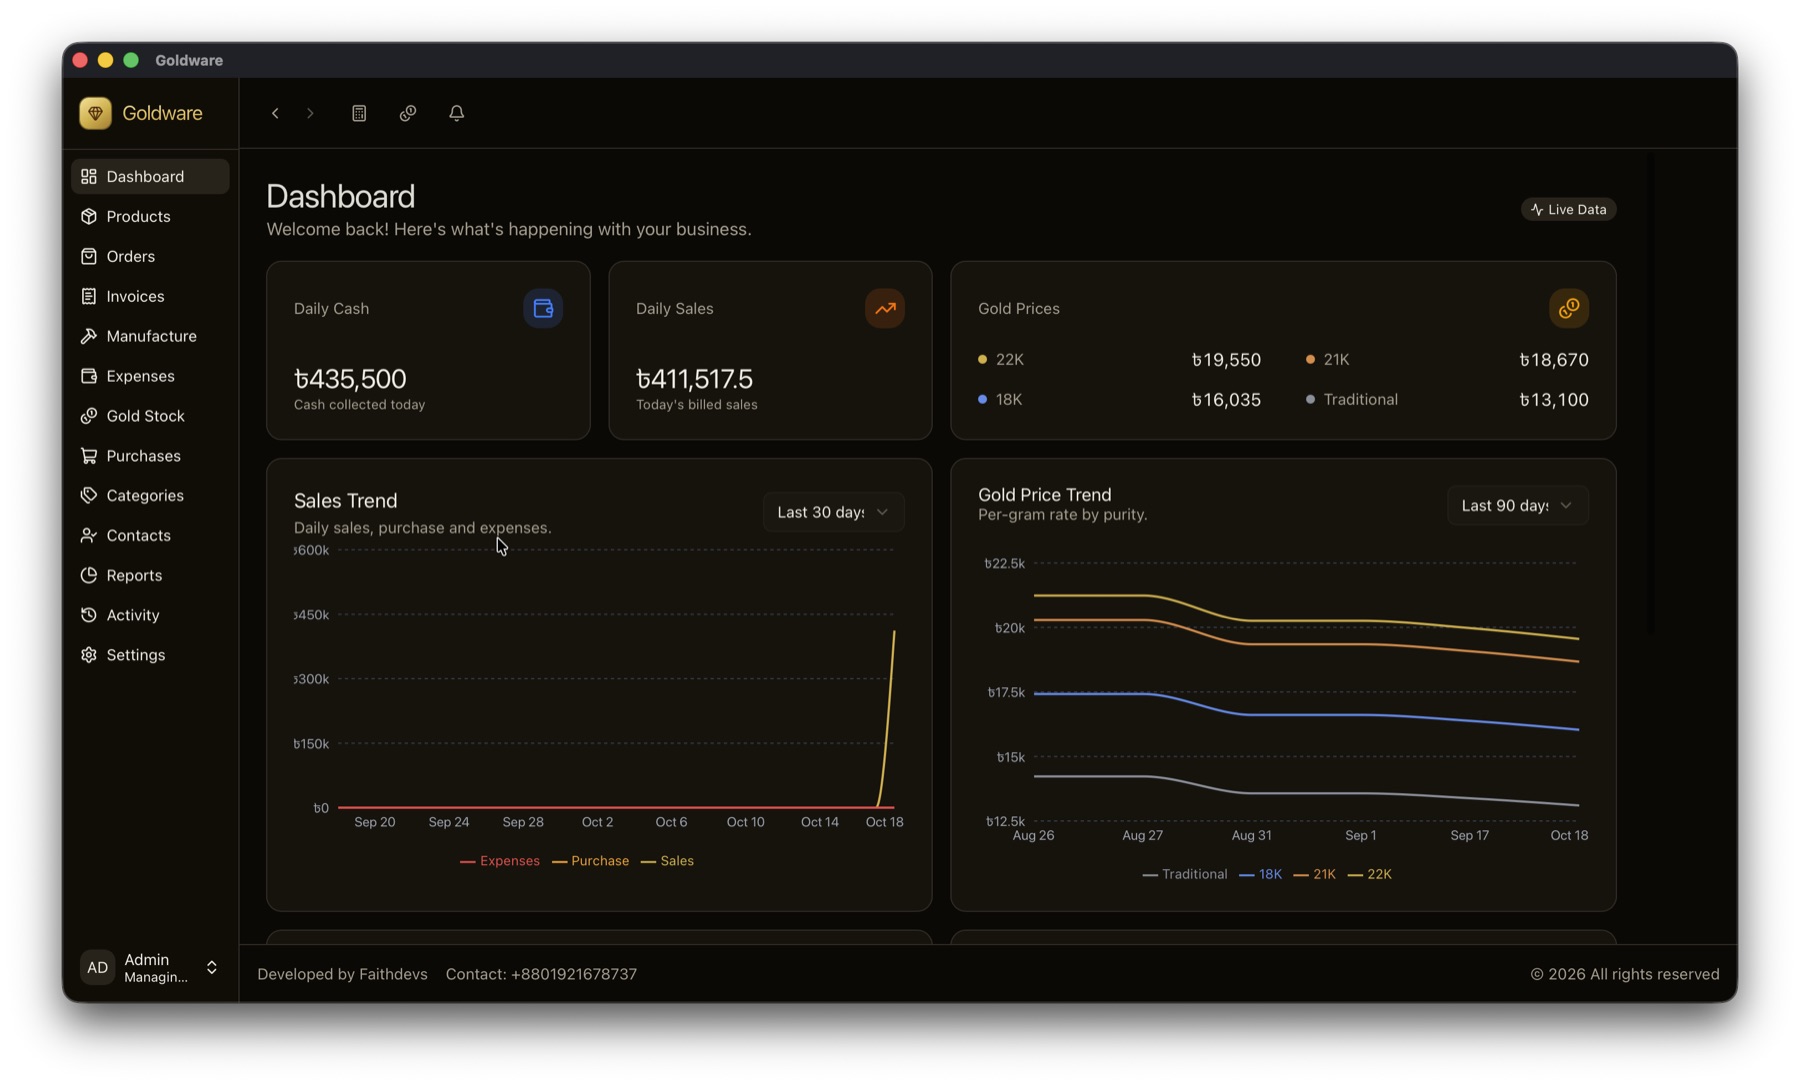Screen dimensions: 1800x1085
Task: Open the Orders page
Action: [150, 256]
